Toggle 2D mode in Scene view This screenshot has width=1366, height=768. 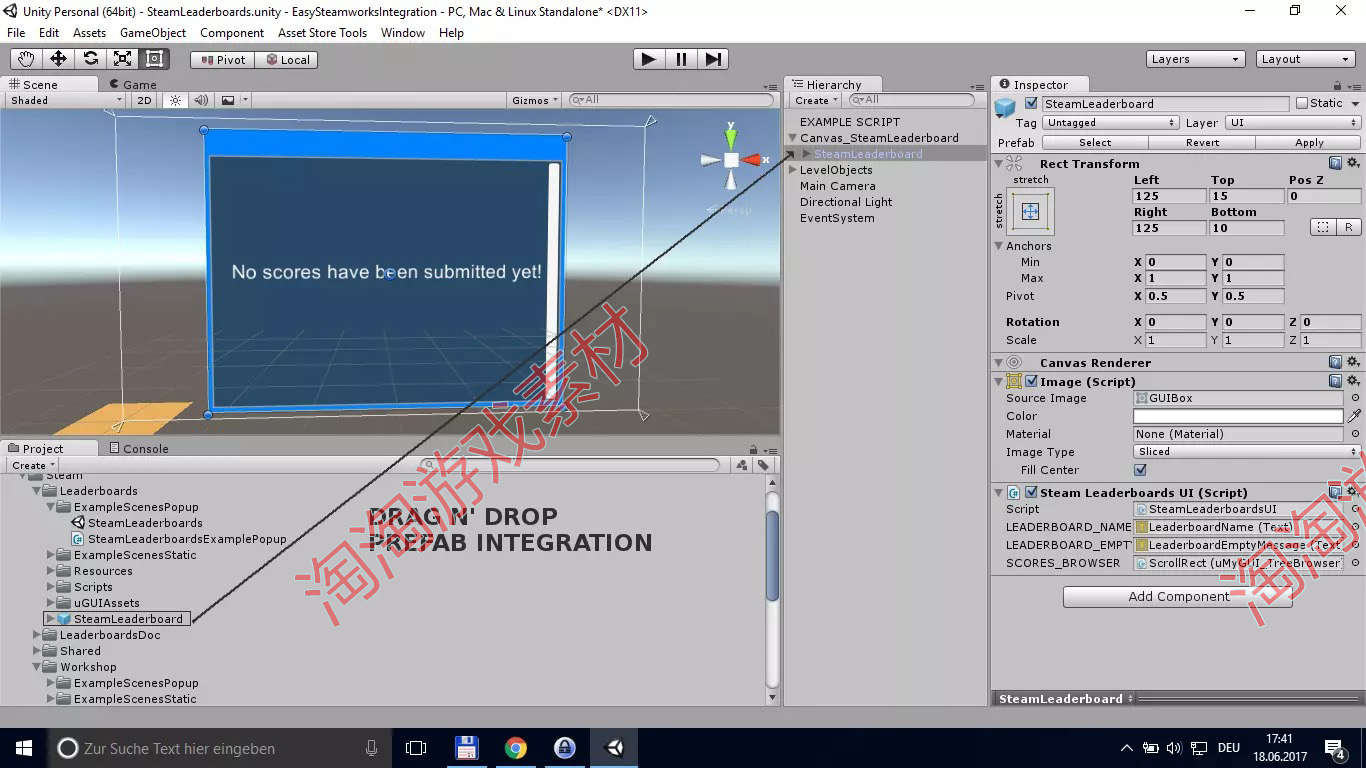[145, 100]
